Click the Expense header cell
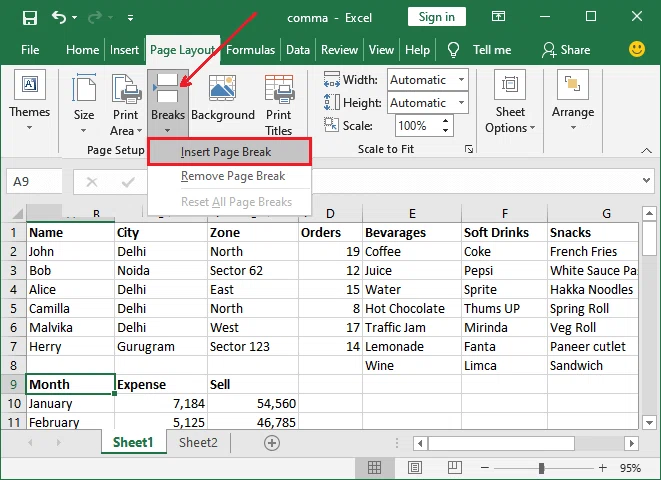The width and height of the screenshot is (661, 480). [x=161, y=384]
